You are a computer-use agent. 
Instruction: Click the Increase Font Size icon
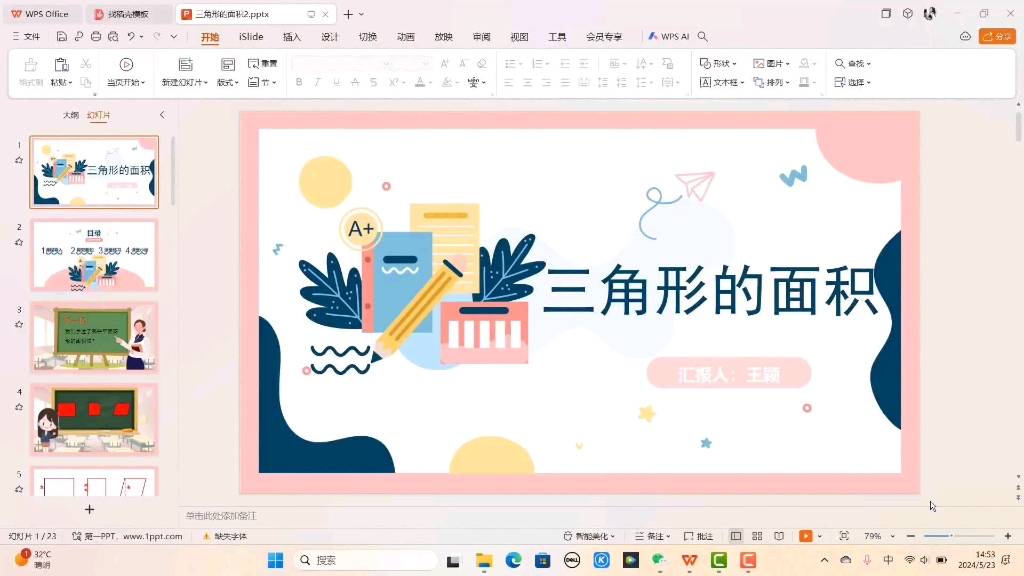pos(445,64)
